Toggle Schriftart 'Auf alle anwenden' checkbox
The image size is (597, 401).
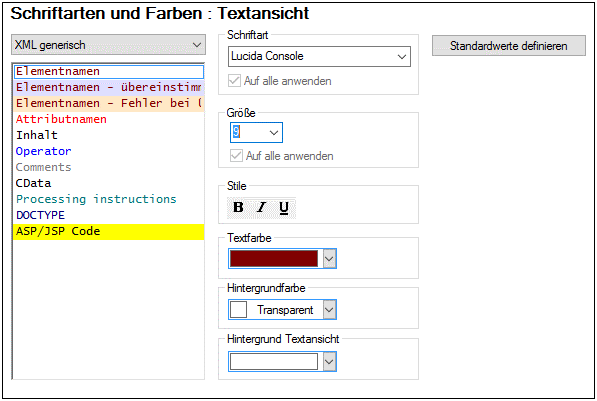click(x=234, y=81)
